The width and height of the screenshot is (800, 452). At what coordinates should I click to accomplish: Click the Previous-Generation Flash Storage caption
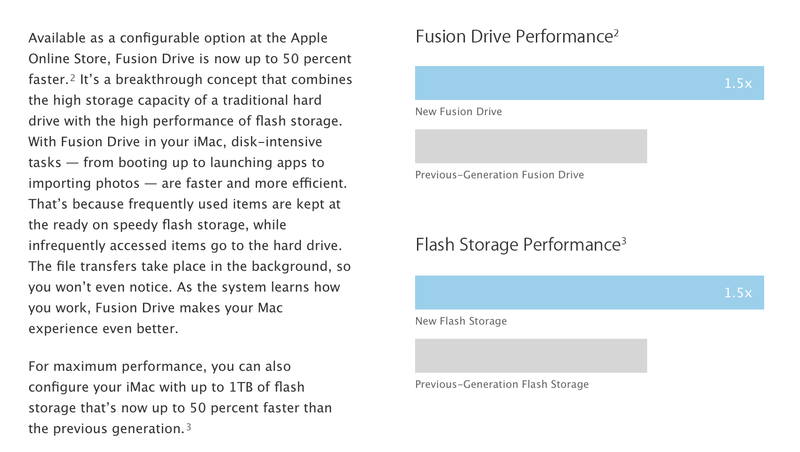pyautogui.click(x=502, y=384)
